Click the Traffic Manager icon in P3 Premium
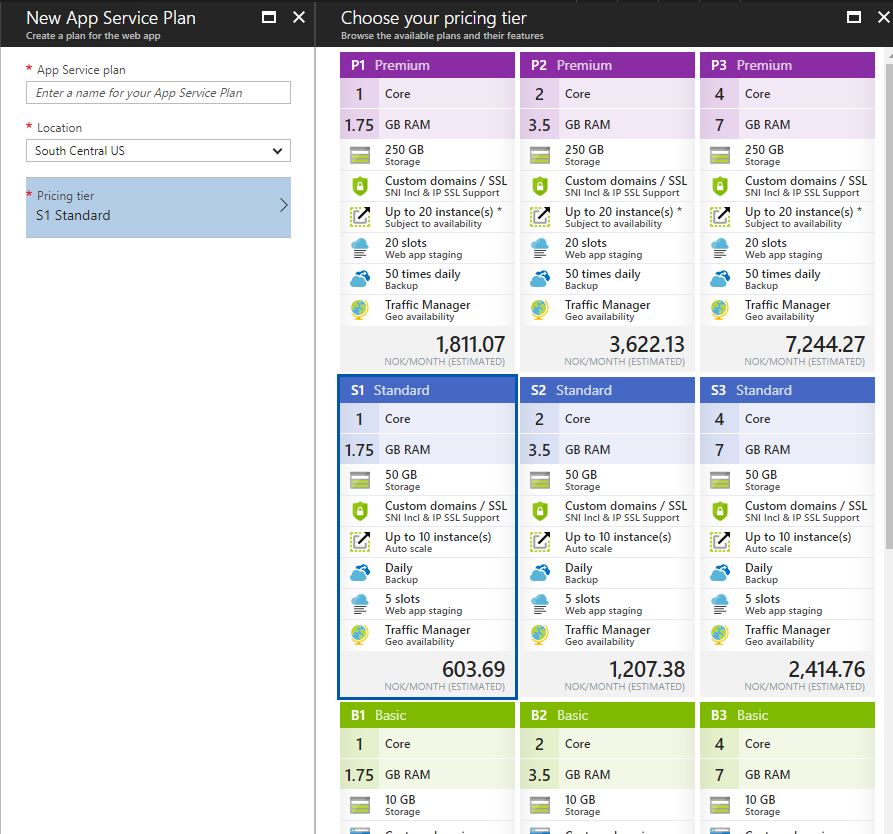The width and height of the screenshot is (893, 834). (x=720, y=310)
